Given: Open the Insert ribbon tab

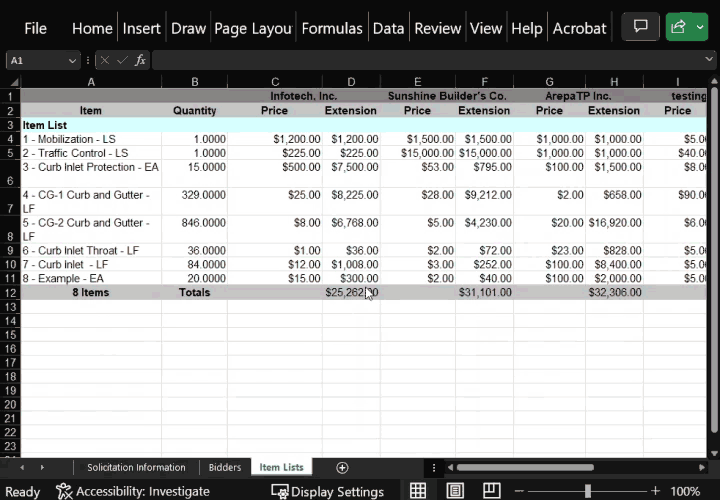Looking at the screenshot, I should pos(141,28).
